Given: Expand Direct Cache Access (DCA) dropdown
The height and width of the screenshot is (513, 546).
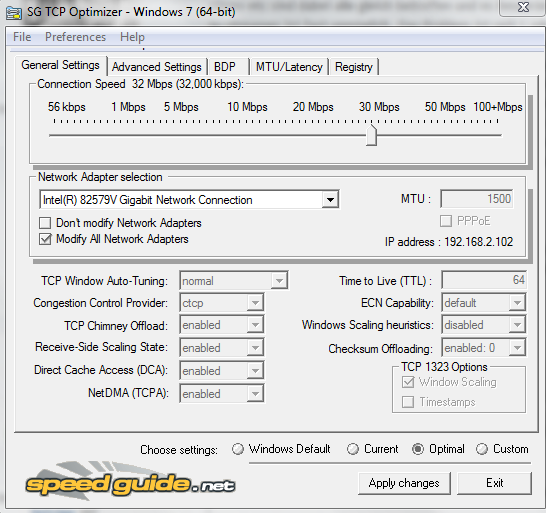Looking at the screenshot, I should [x=255, y=371].
